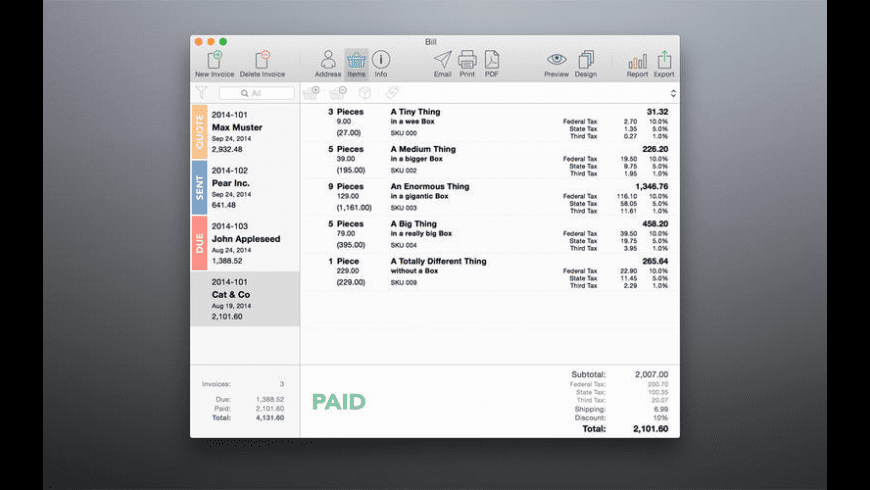The image size is (870, 490).
Task: Click sidebar Due amount 1,388.52 in summary
Action: point(270,400)
